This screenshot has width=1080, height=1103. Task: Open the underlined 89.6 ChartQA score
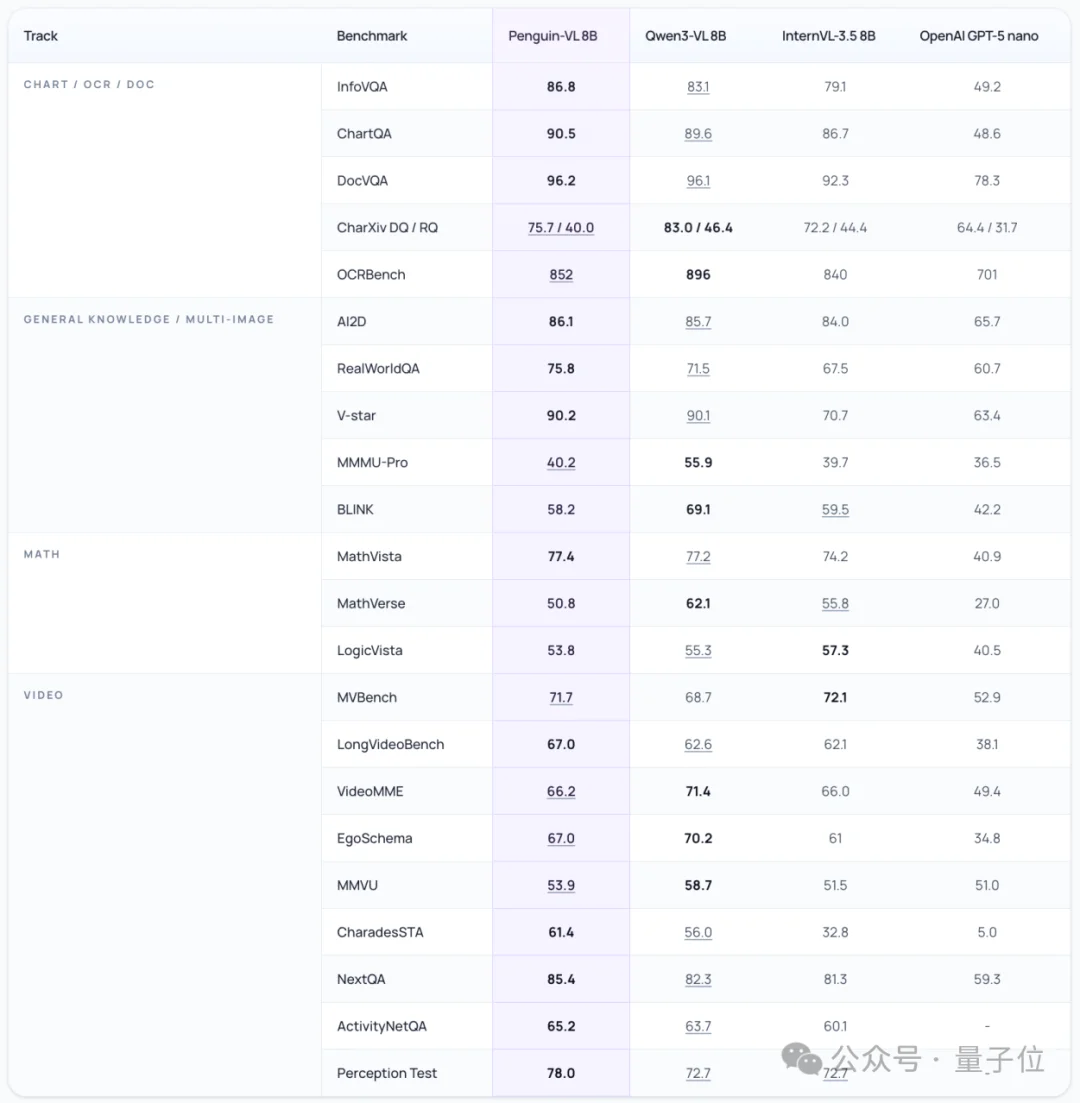pyautogui.click(x=698, y=134)
